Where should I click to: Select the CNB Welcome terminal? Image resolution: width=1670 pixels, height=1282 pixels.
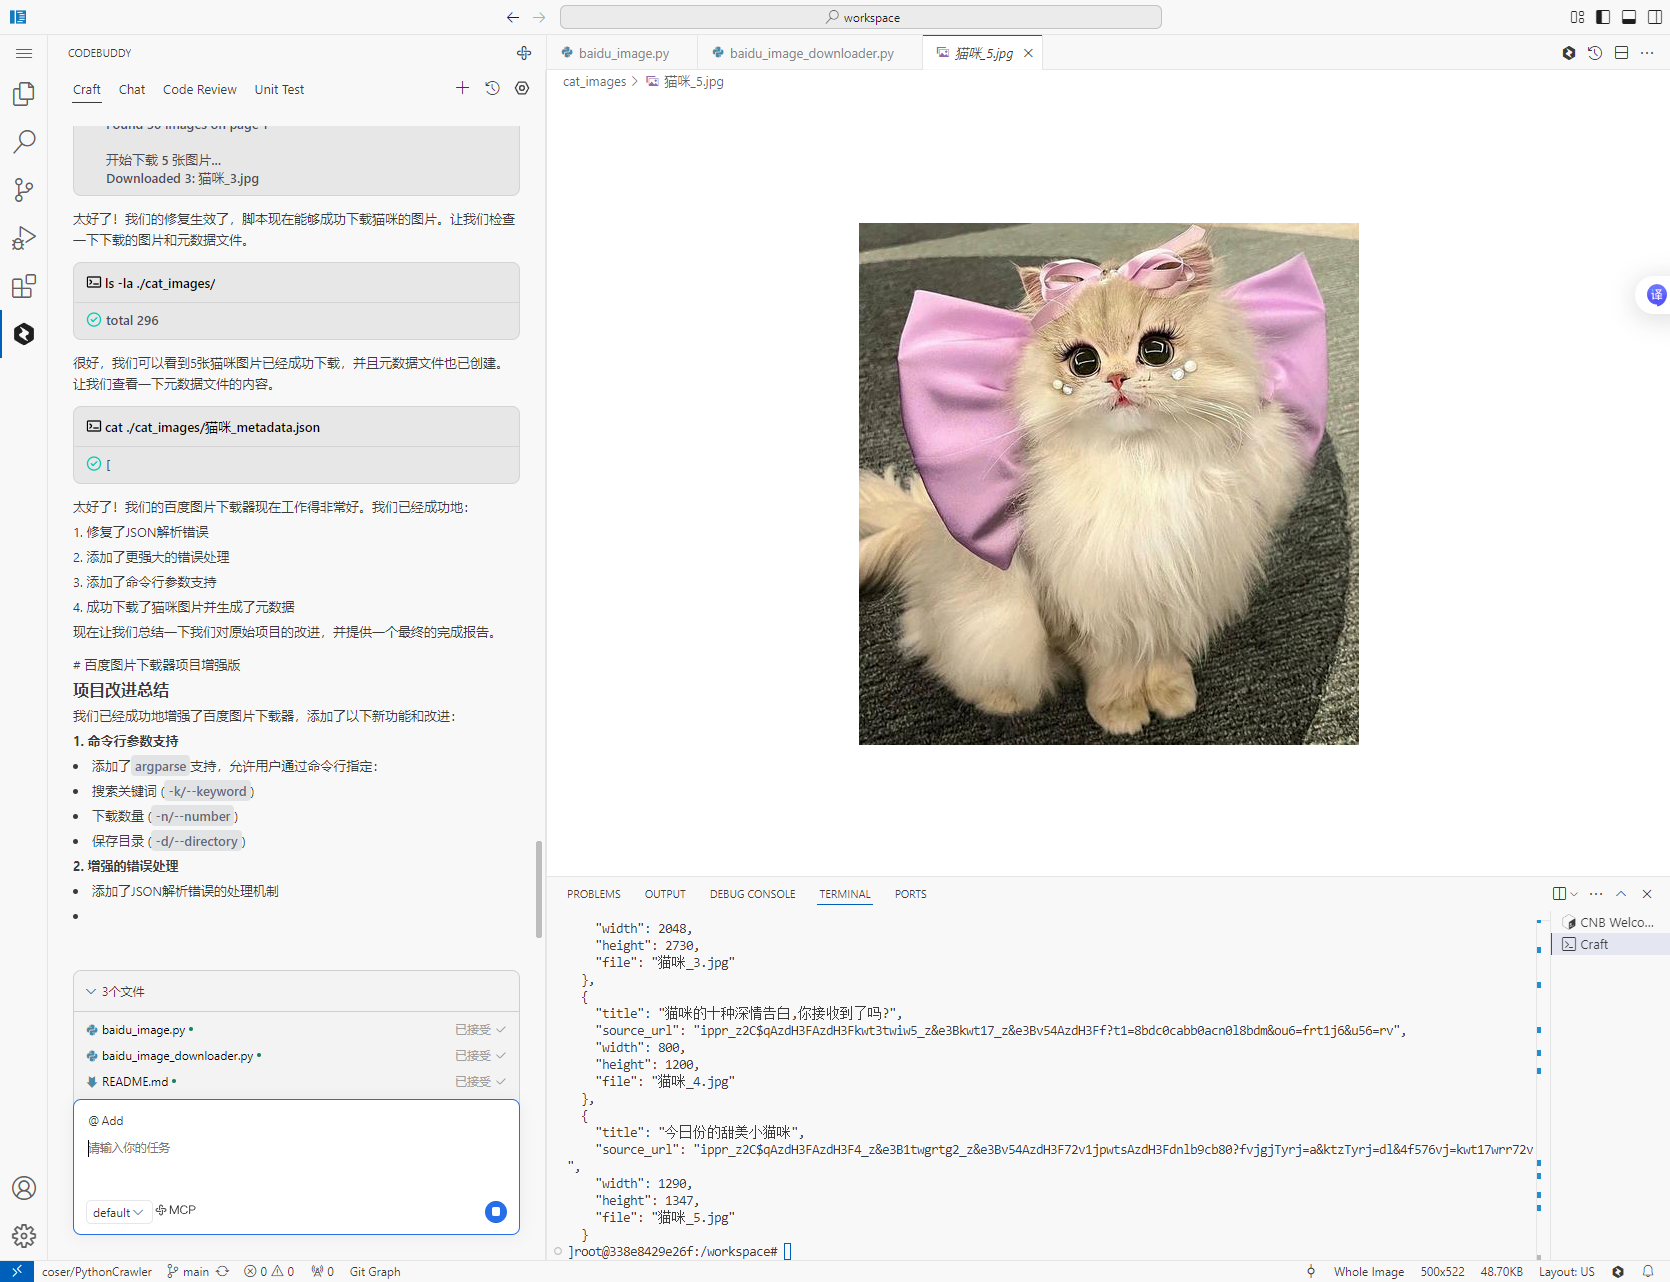1610,922
